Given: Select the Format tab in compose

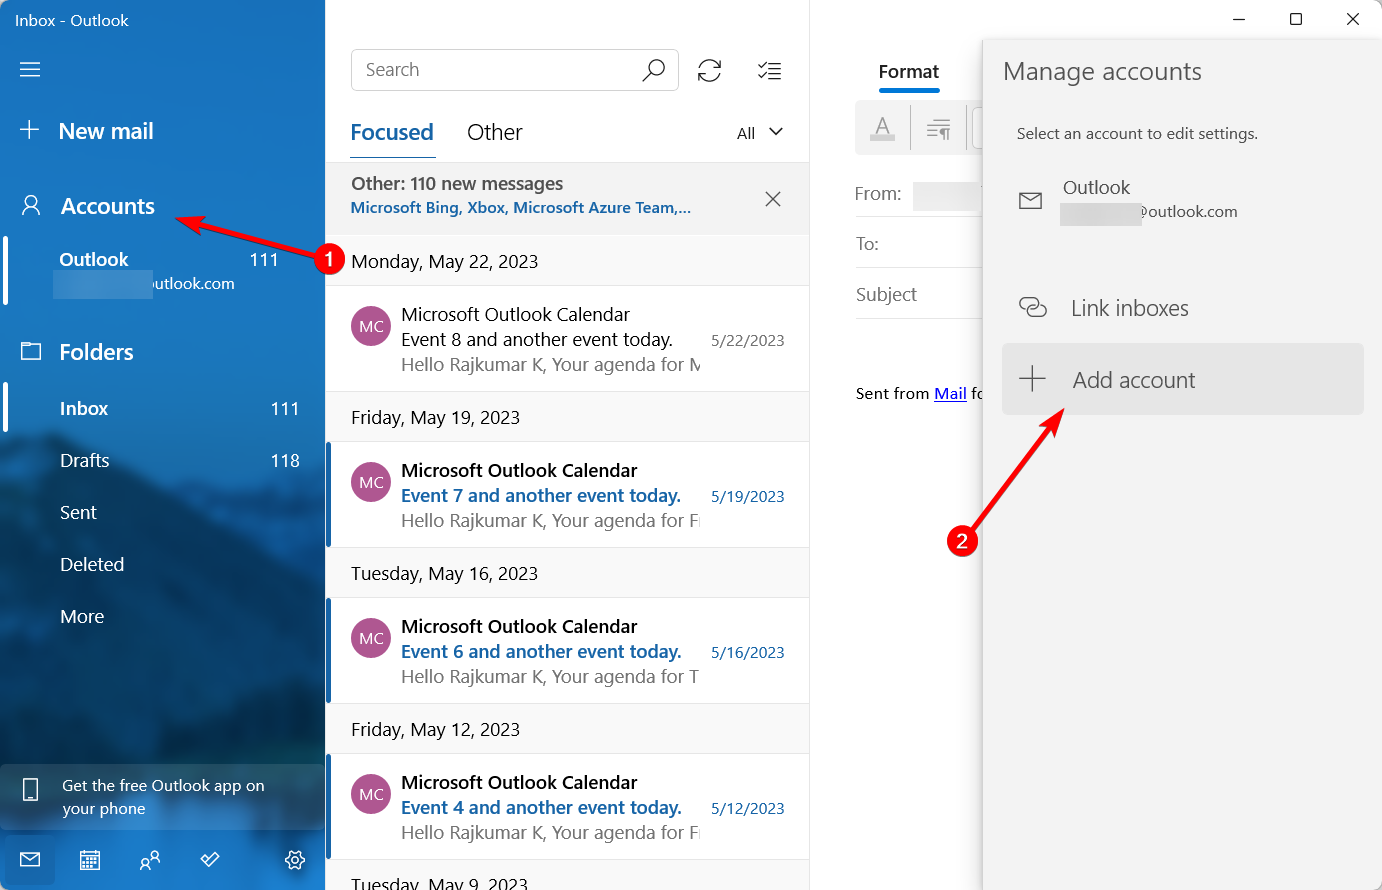Looking at the screenshot, I should tap(909, 72).
